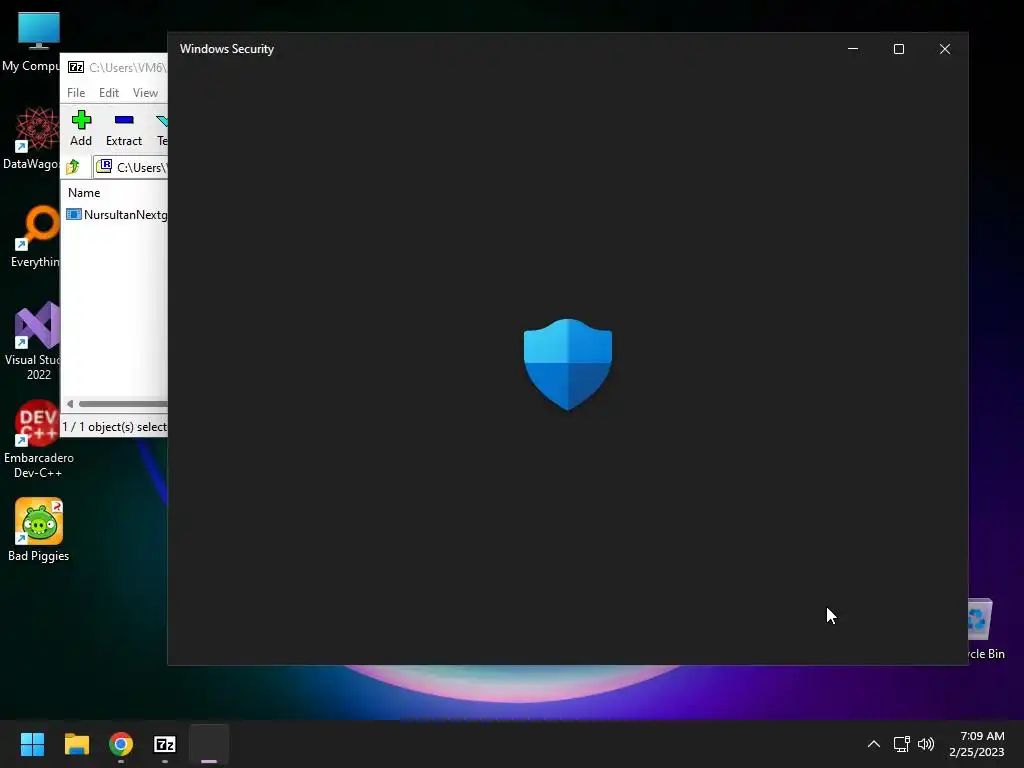The width and height of the screenshot is (1024, 768).
Task: Select the Recycle Bin desktop icon
Action: pyautogui.click(x=986, y=630)
